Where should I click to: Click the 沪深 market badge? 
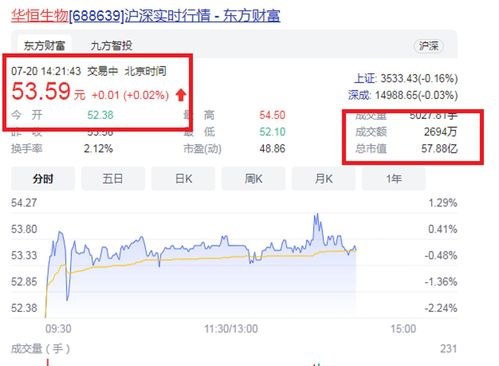(429, 46)
